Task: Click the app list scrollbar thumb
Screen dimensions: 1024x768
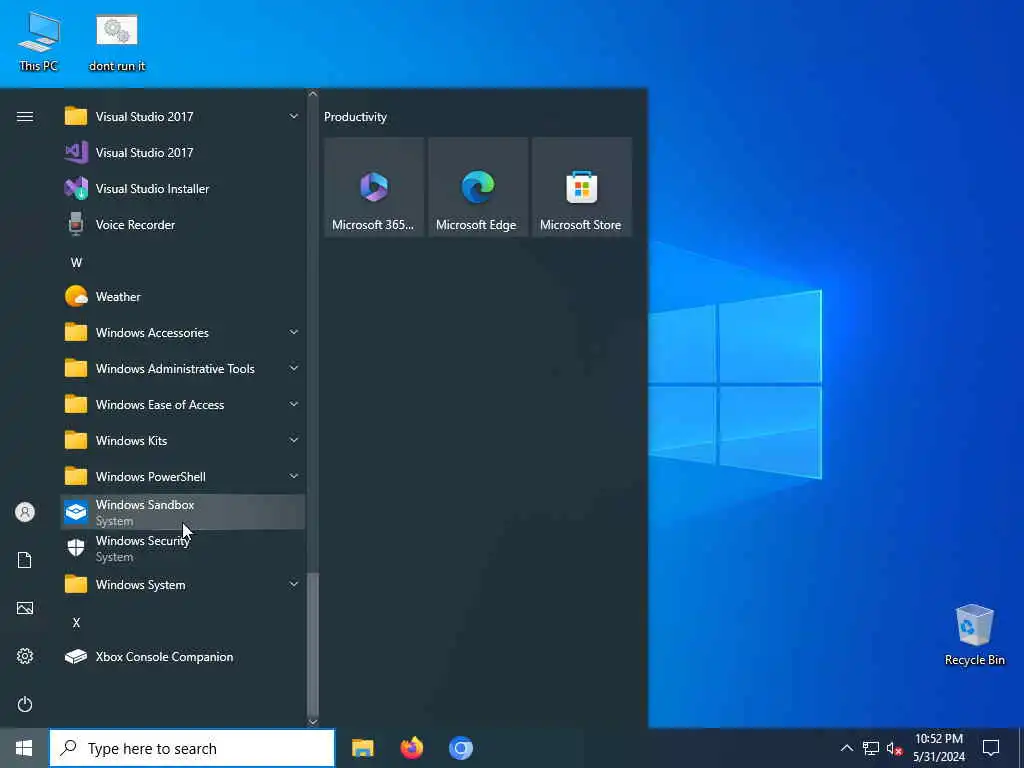Action: tap(313, 644)
